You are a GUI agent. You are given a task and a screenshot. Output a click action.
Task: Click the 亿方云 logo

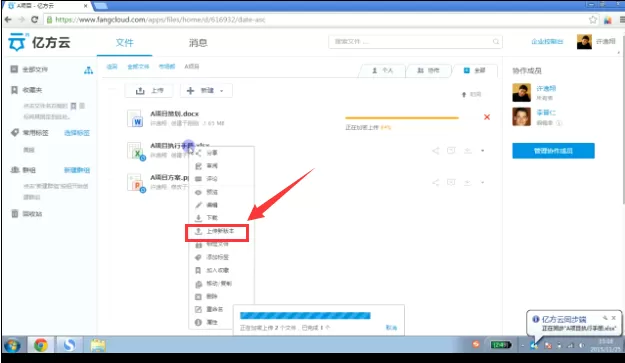(39, 42)
